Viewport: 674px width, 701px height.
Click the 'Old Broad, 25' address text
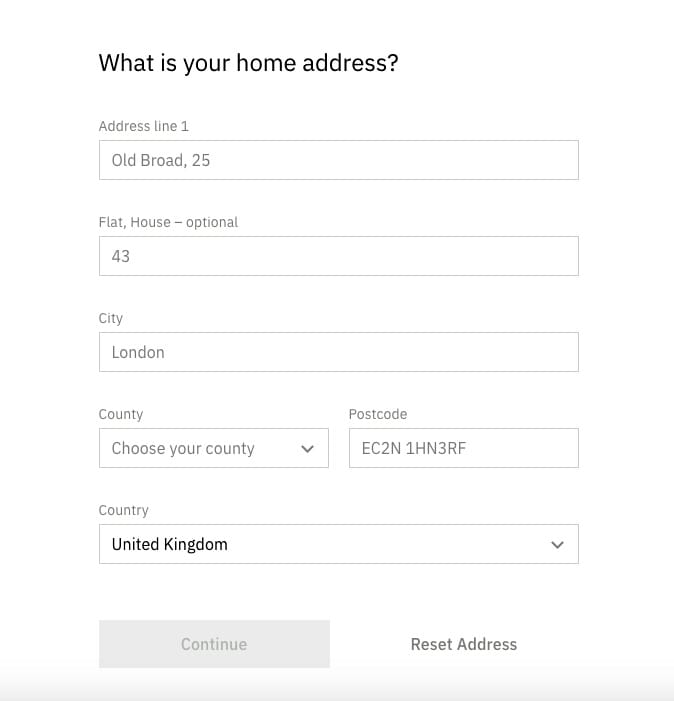[161, 160]
